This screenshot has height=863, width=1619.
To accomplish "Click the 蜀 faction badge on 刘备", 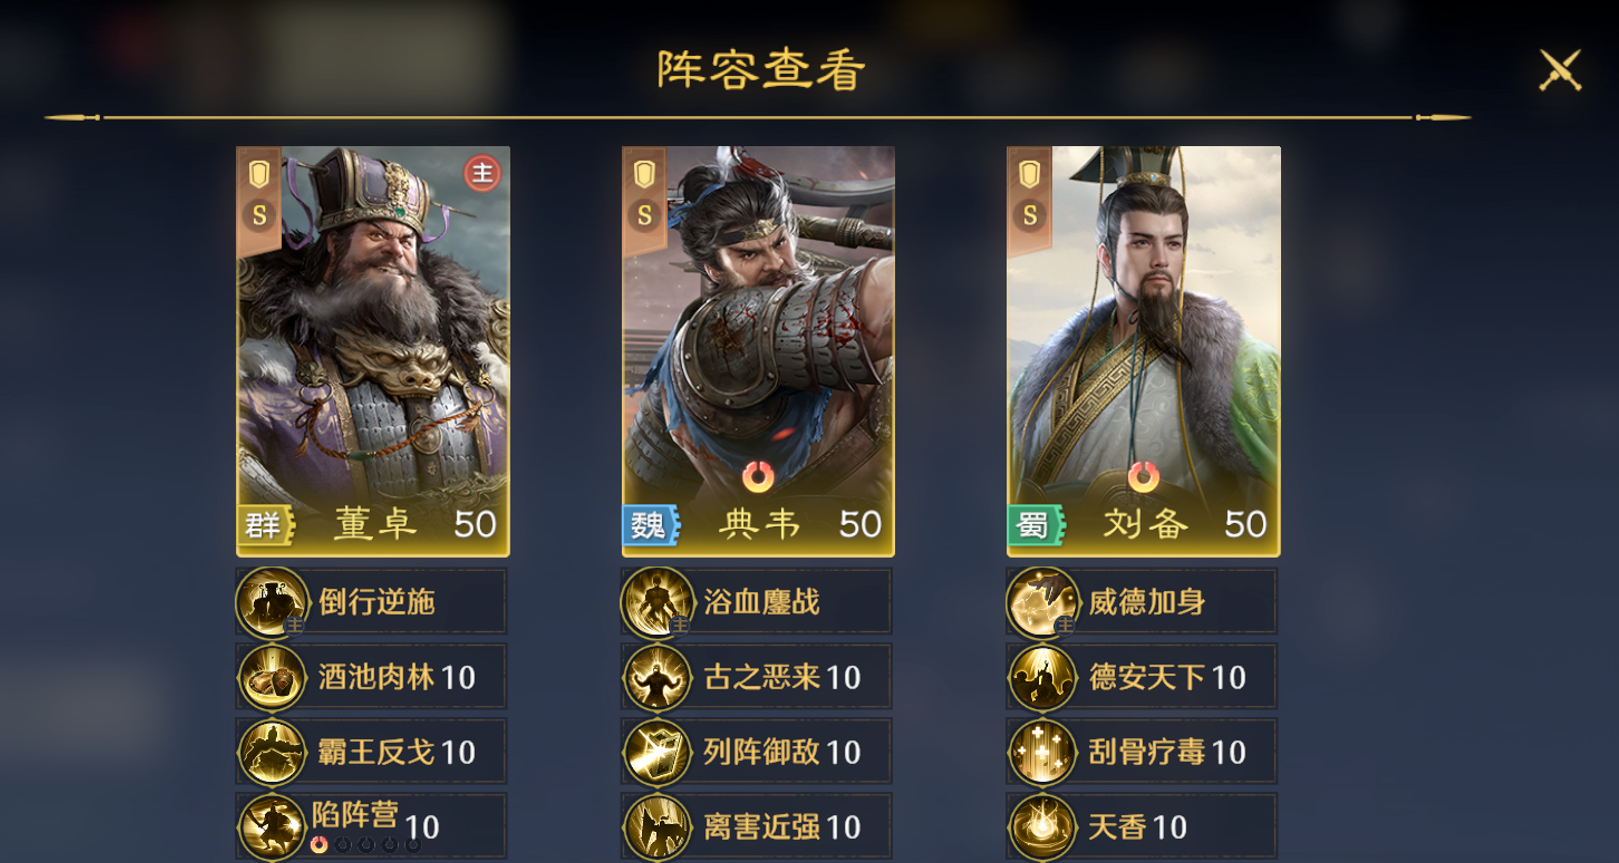I will [1035, 525].
